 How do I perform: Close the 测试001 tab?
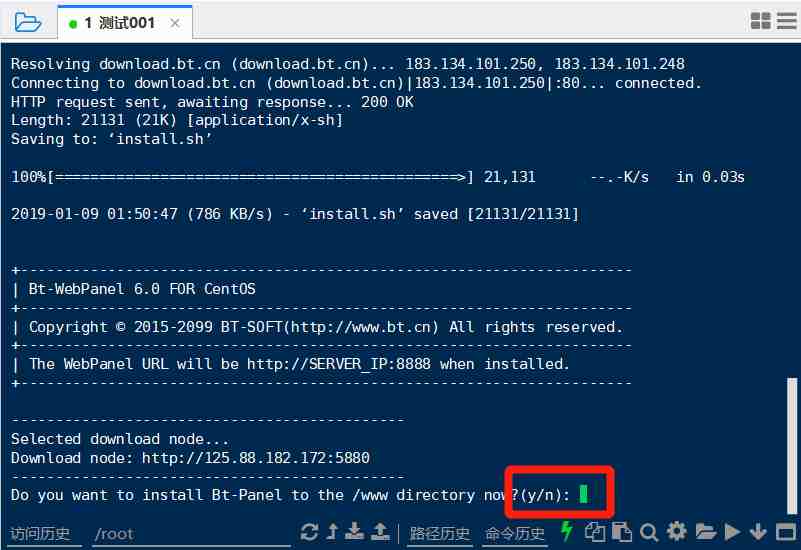[x=175, y=23]
